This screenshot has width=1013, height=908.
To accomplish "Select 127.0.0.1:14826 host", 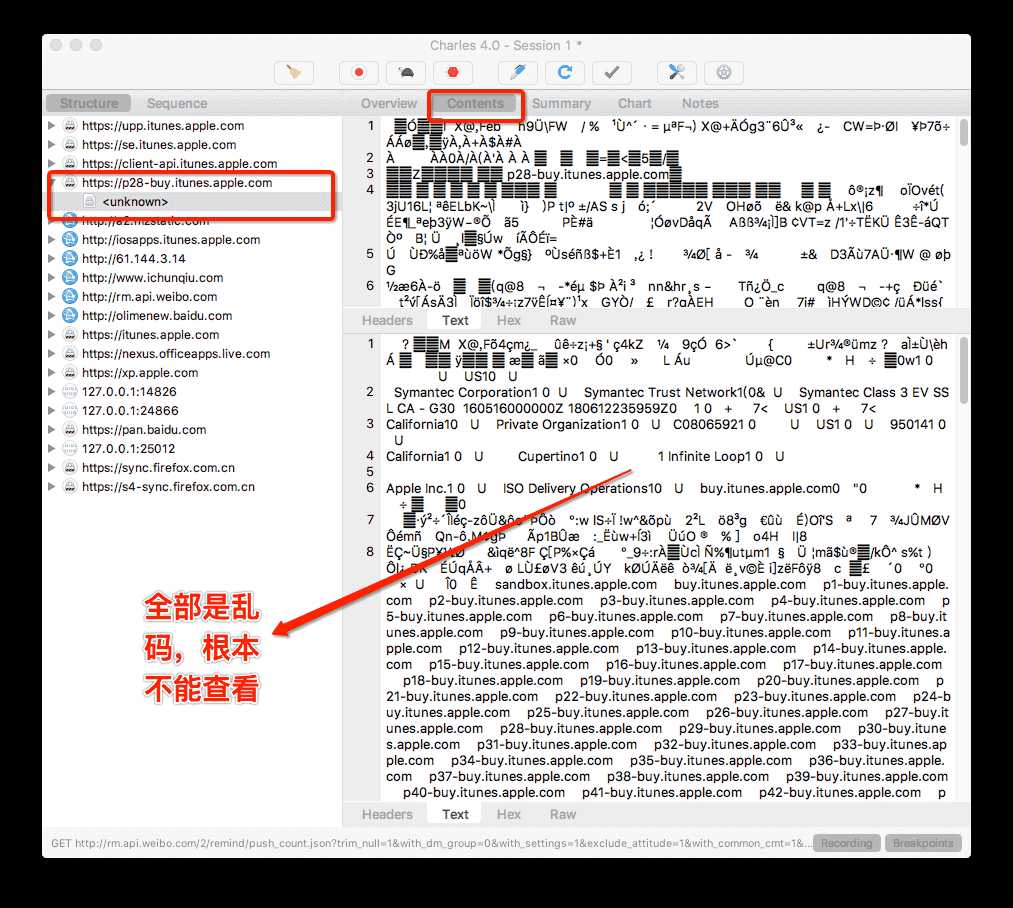I will 129,392.
